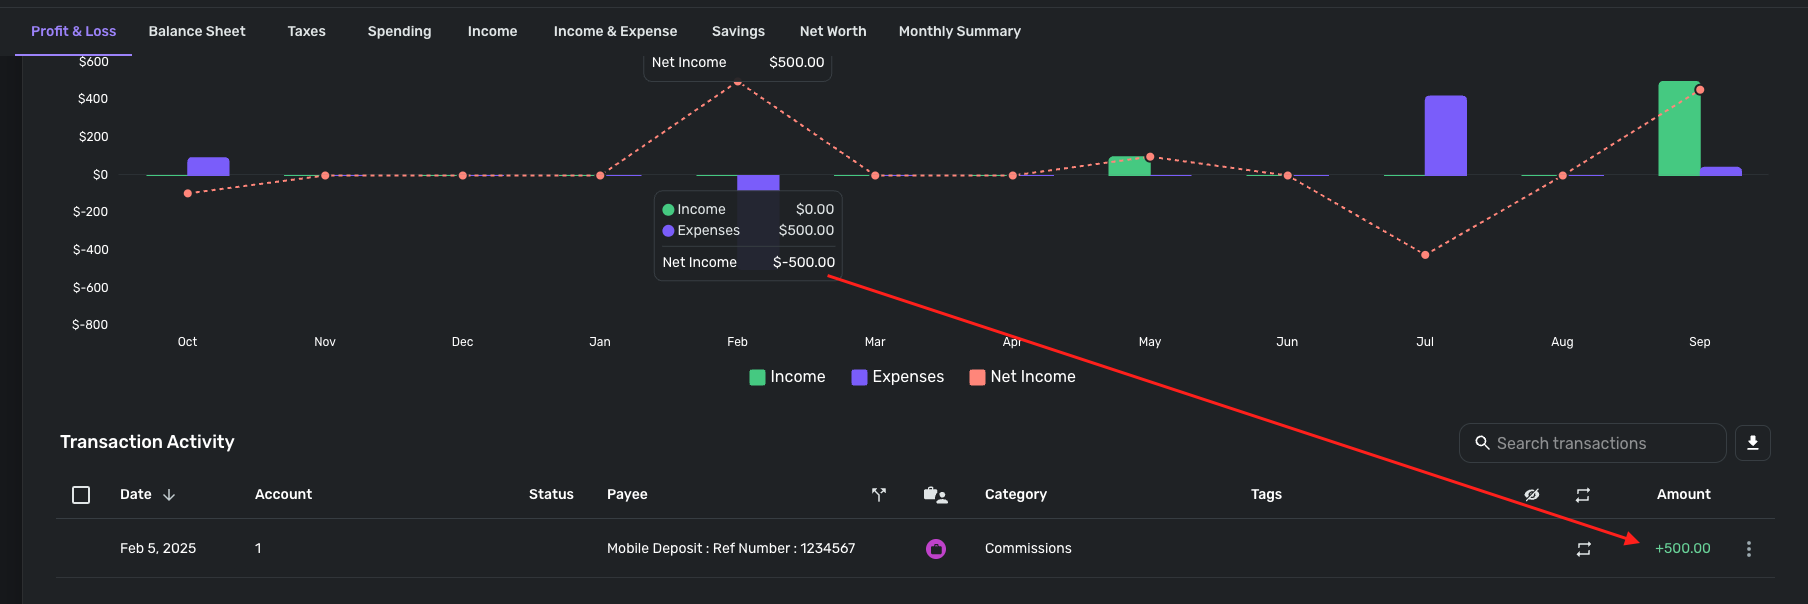Download transactions using the export icon
Screen dimensions: 1808x604
[1752, 443]
